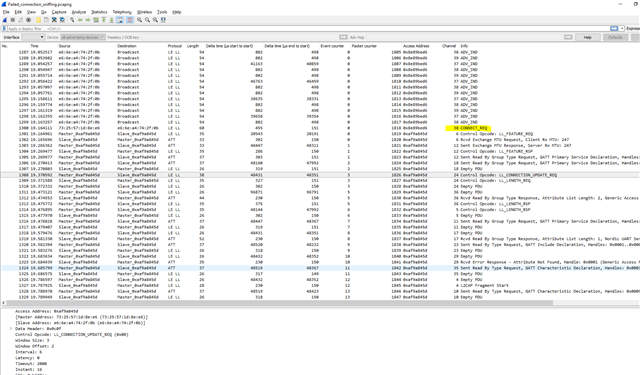
Task: Sort by the Packet counter column header
Action: pyautogui.click(x=364, y=46)
